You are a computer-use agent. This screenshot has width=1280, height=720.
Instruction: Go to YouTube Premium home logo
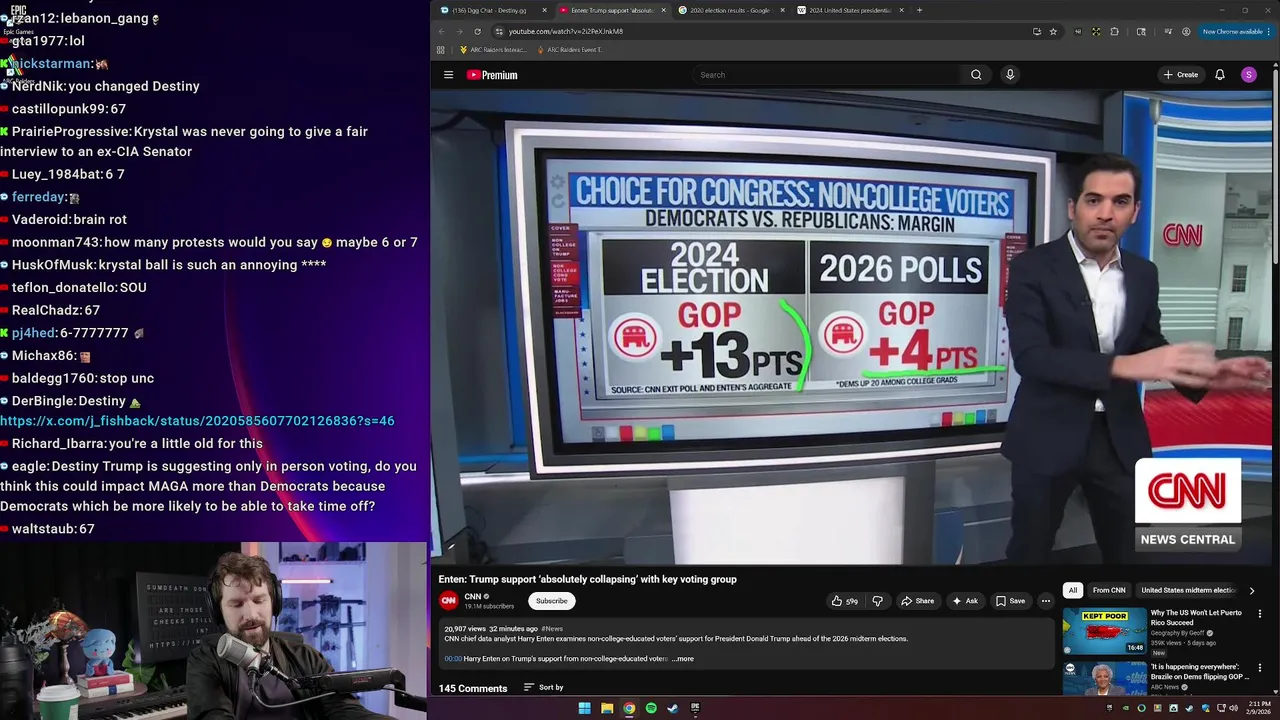(x=492, y=75)
